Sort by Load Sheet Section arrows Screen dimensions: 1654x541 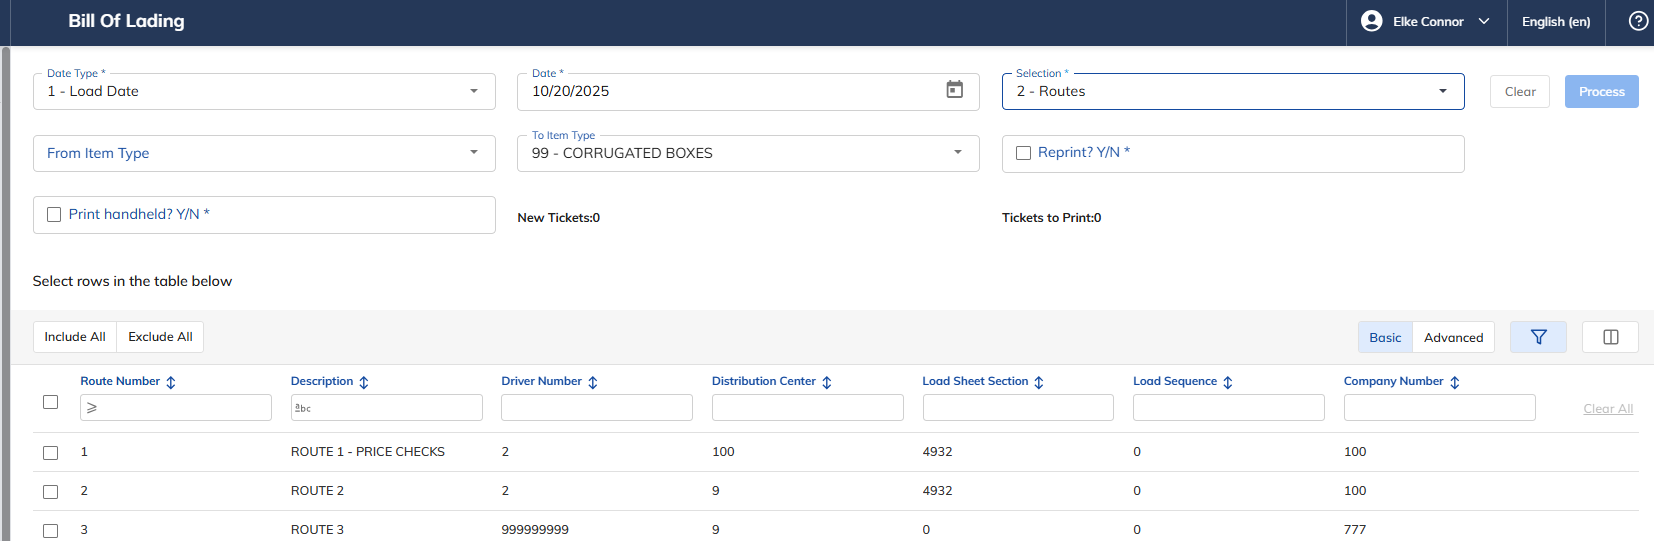1039,382
